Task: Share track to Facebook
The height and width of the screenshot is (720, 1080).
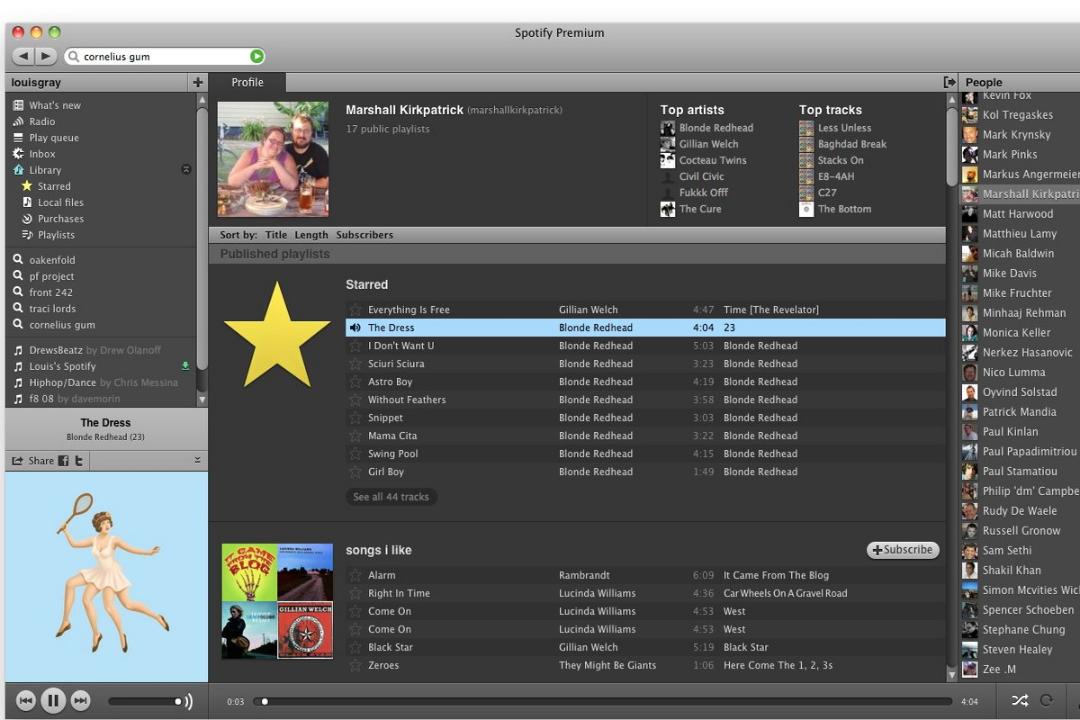Action: (x=63, y=460)
